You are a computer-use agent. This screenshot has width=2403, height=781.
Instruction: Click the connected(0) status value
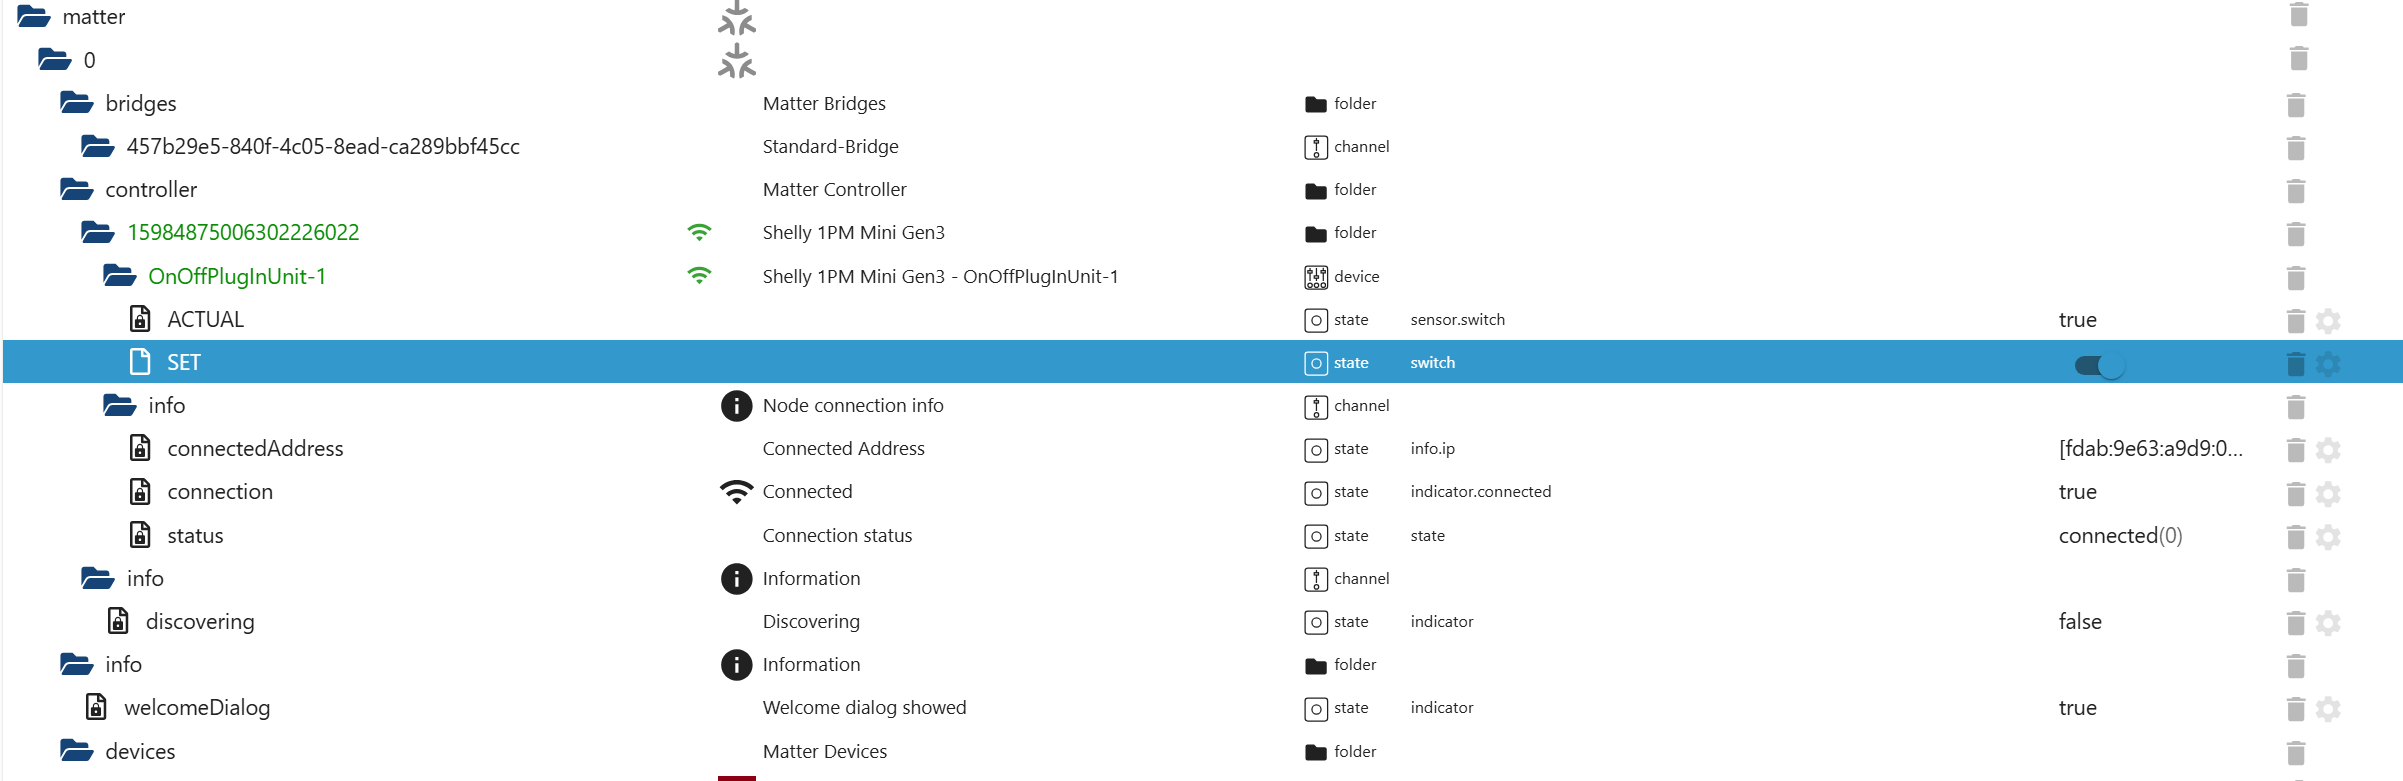tap(2119, 536)
